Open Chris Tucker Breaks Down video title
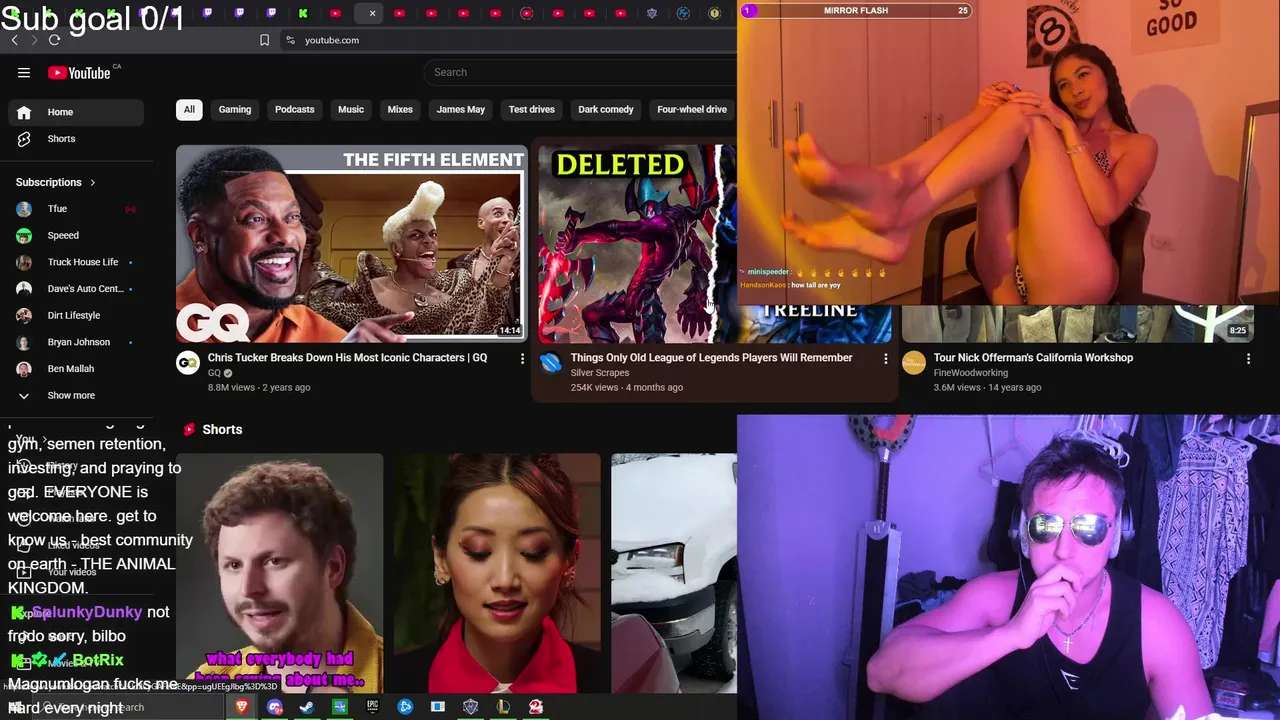Image resolution: width=1280 pixels, height=720 pixels. [x=347, y=357]
